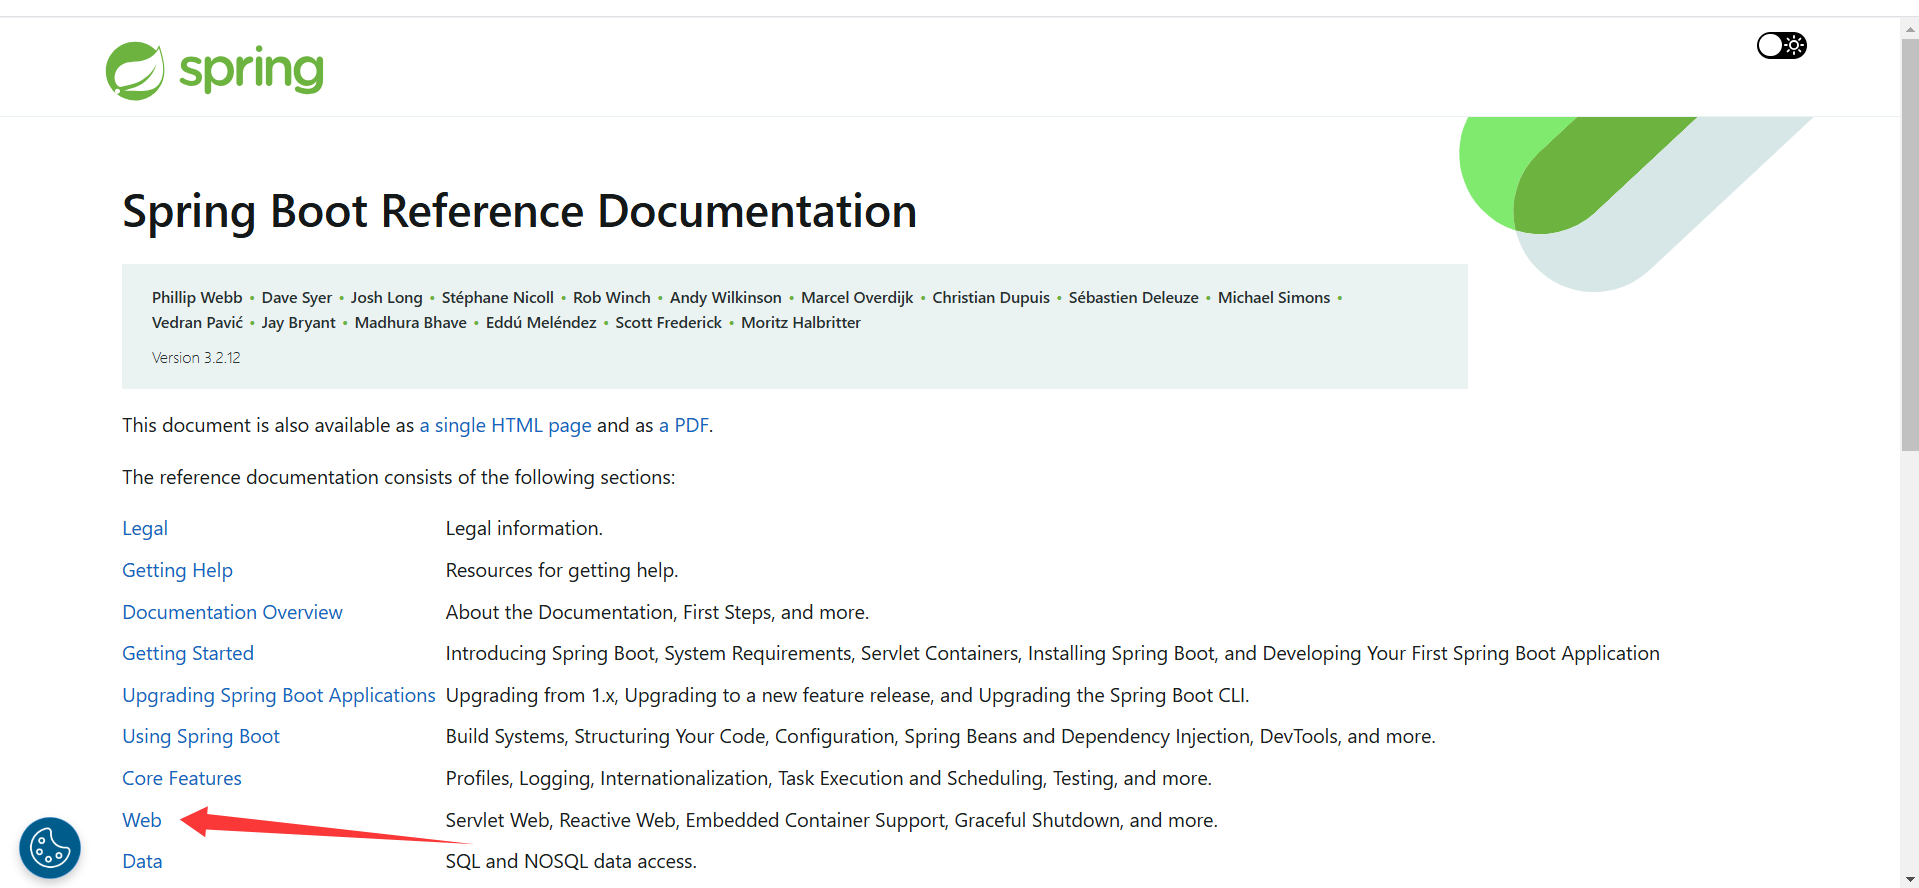
Task: Click the 'Legal information.' description
Action: 524,528
